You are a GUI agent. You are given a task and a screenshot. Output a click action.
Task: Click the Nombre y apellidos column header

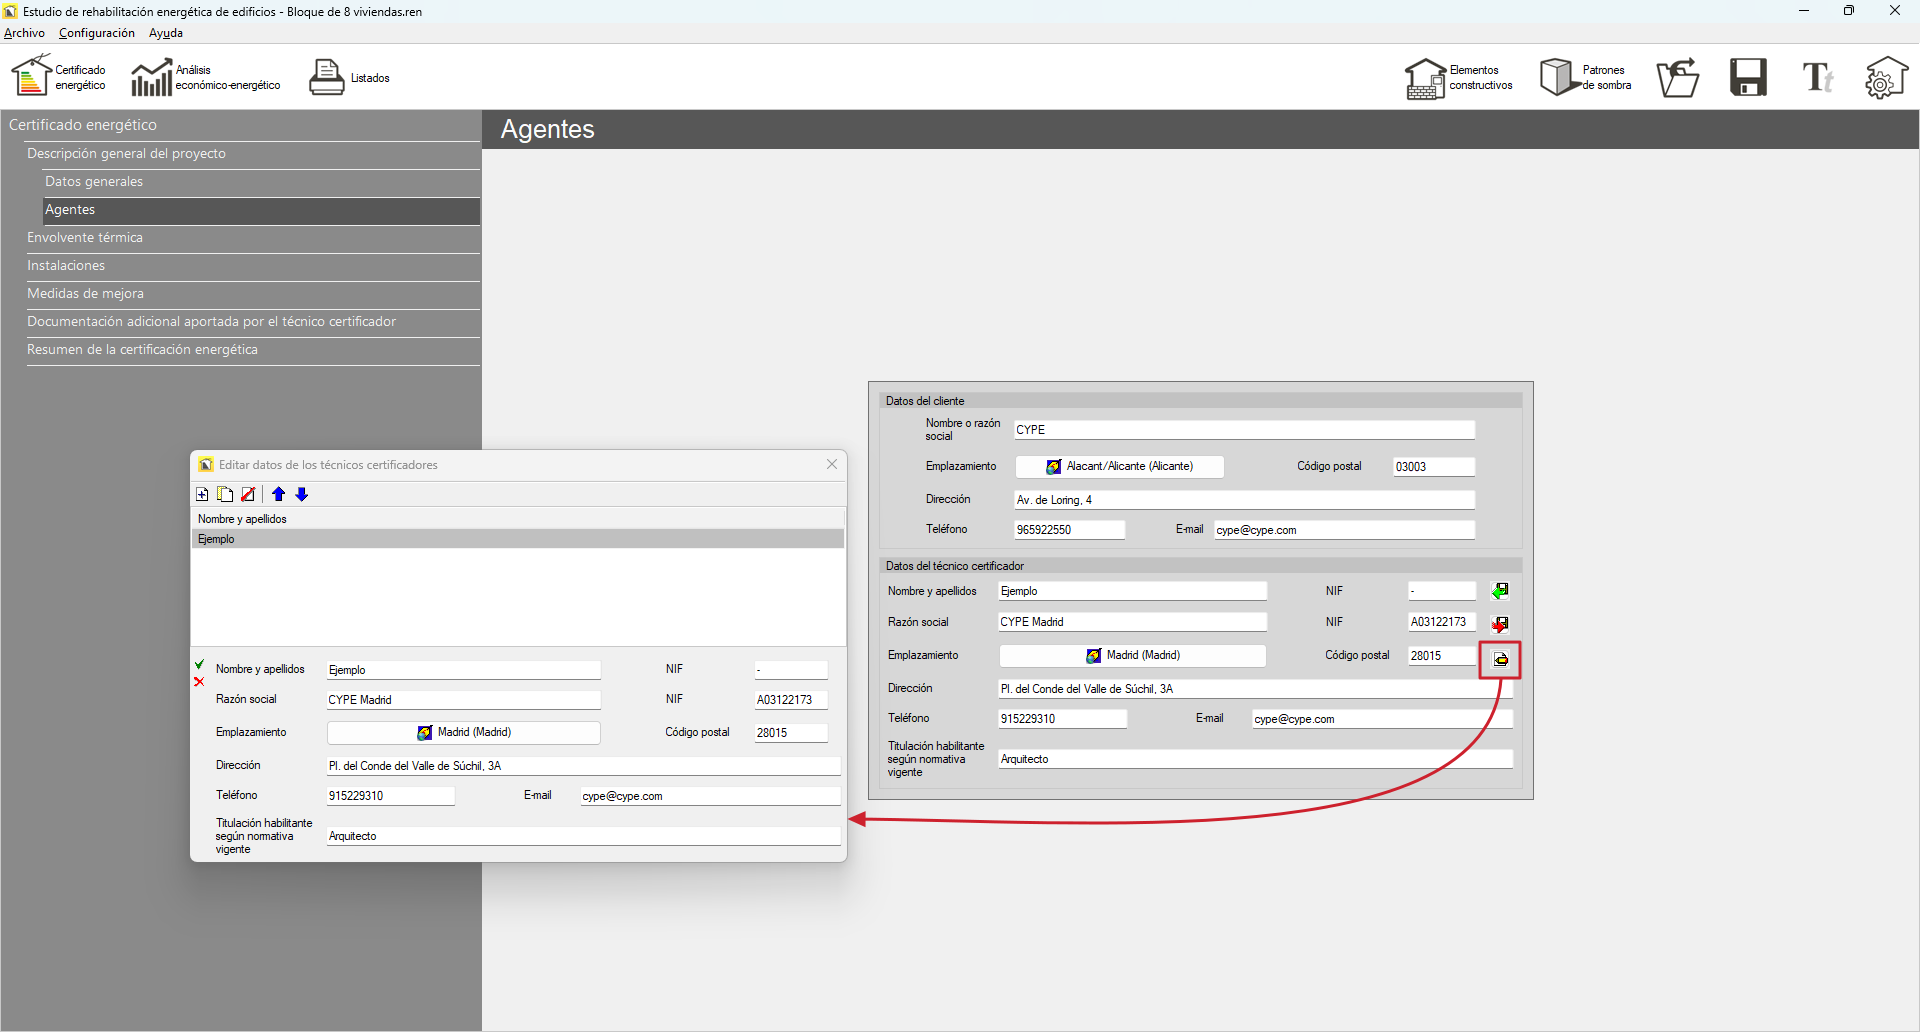(518, 519)
